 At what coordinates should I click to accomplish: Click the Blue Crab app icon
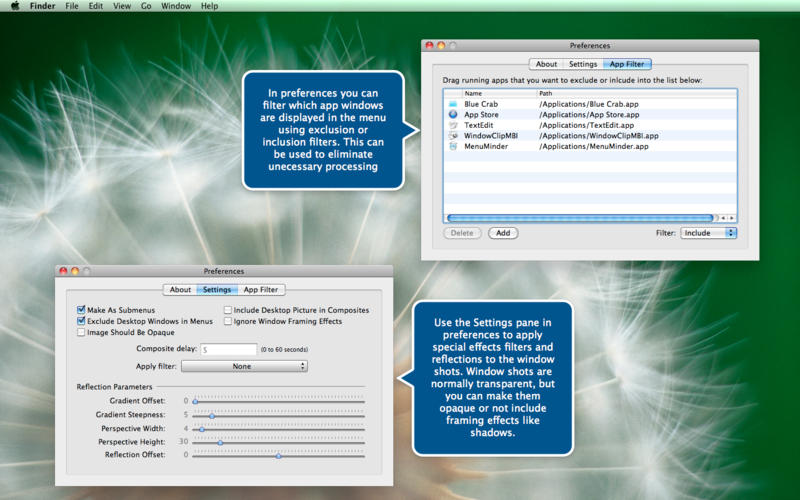point(453,104)
